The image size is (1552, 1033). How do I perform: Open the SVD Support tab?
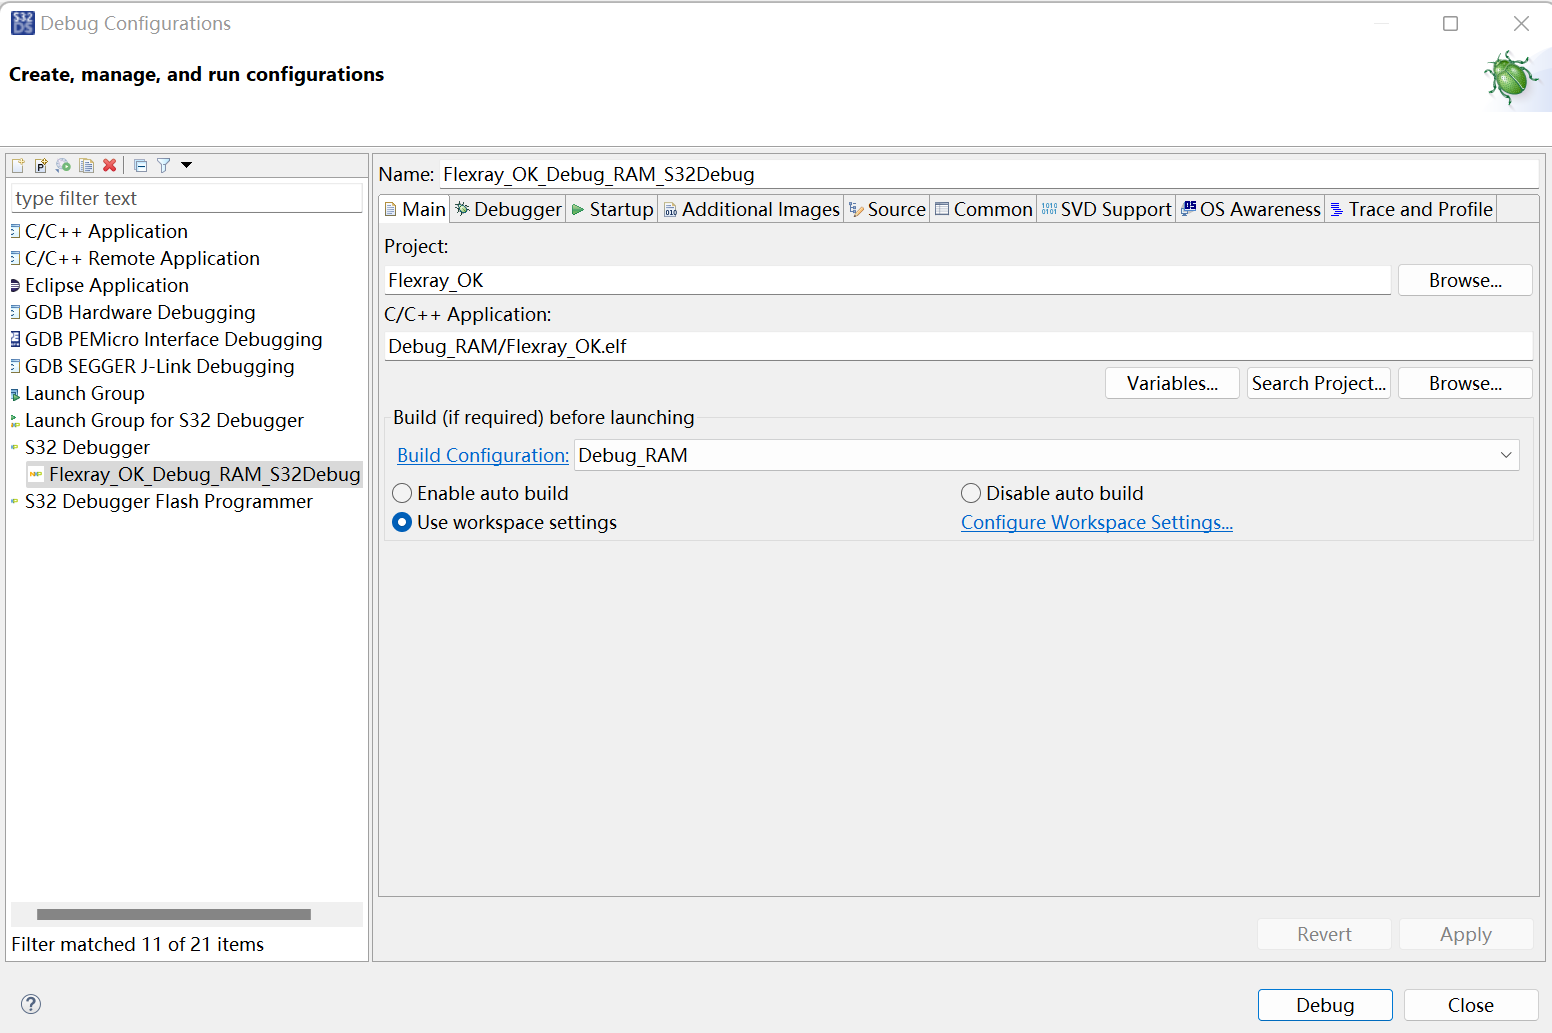[x=1106, y=209]
